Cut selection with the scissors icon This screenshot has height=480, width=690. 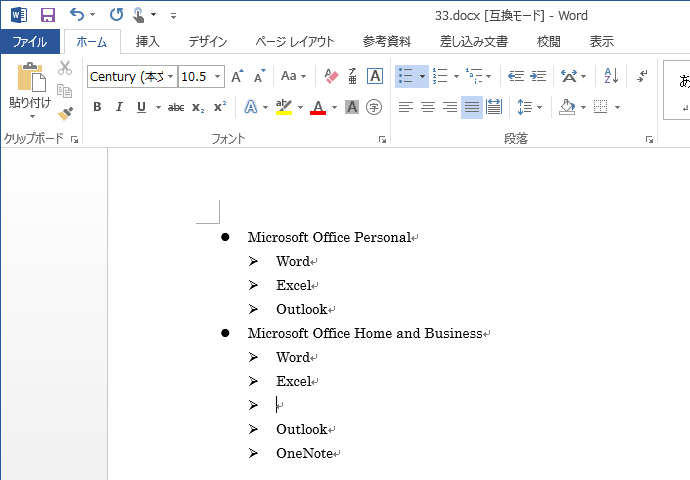point(65,68)
